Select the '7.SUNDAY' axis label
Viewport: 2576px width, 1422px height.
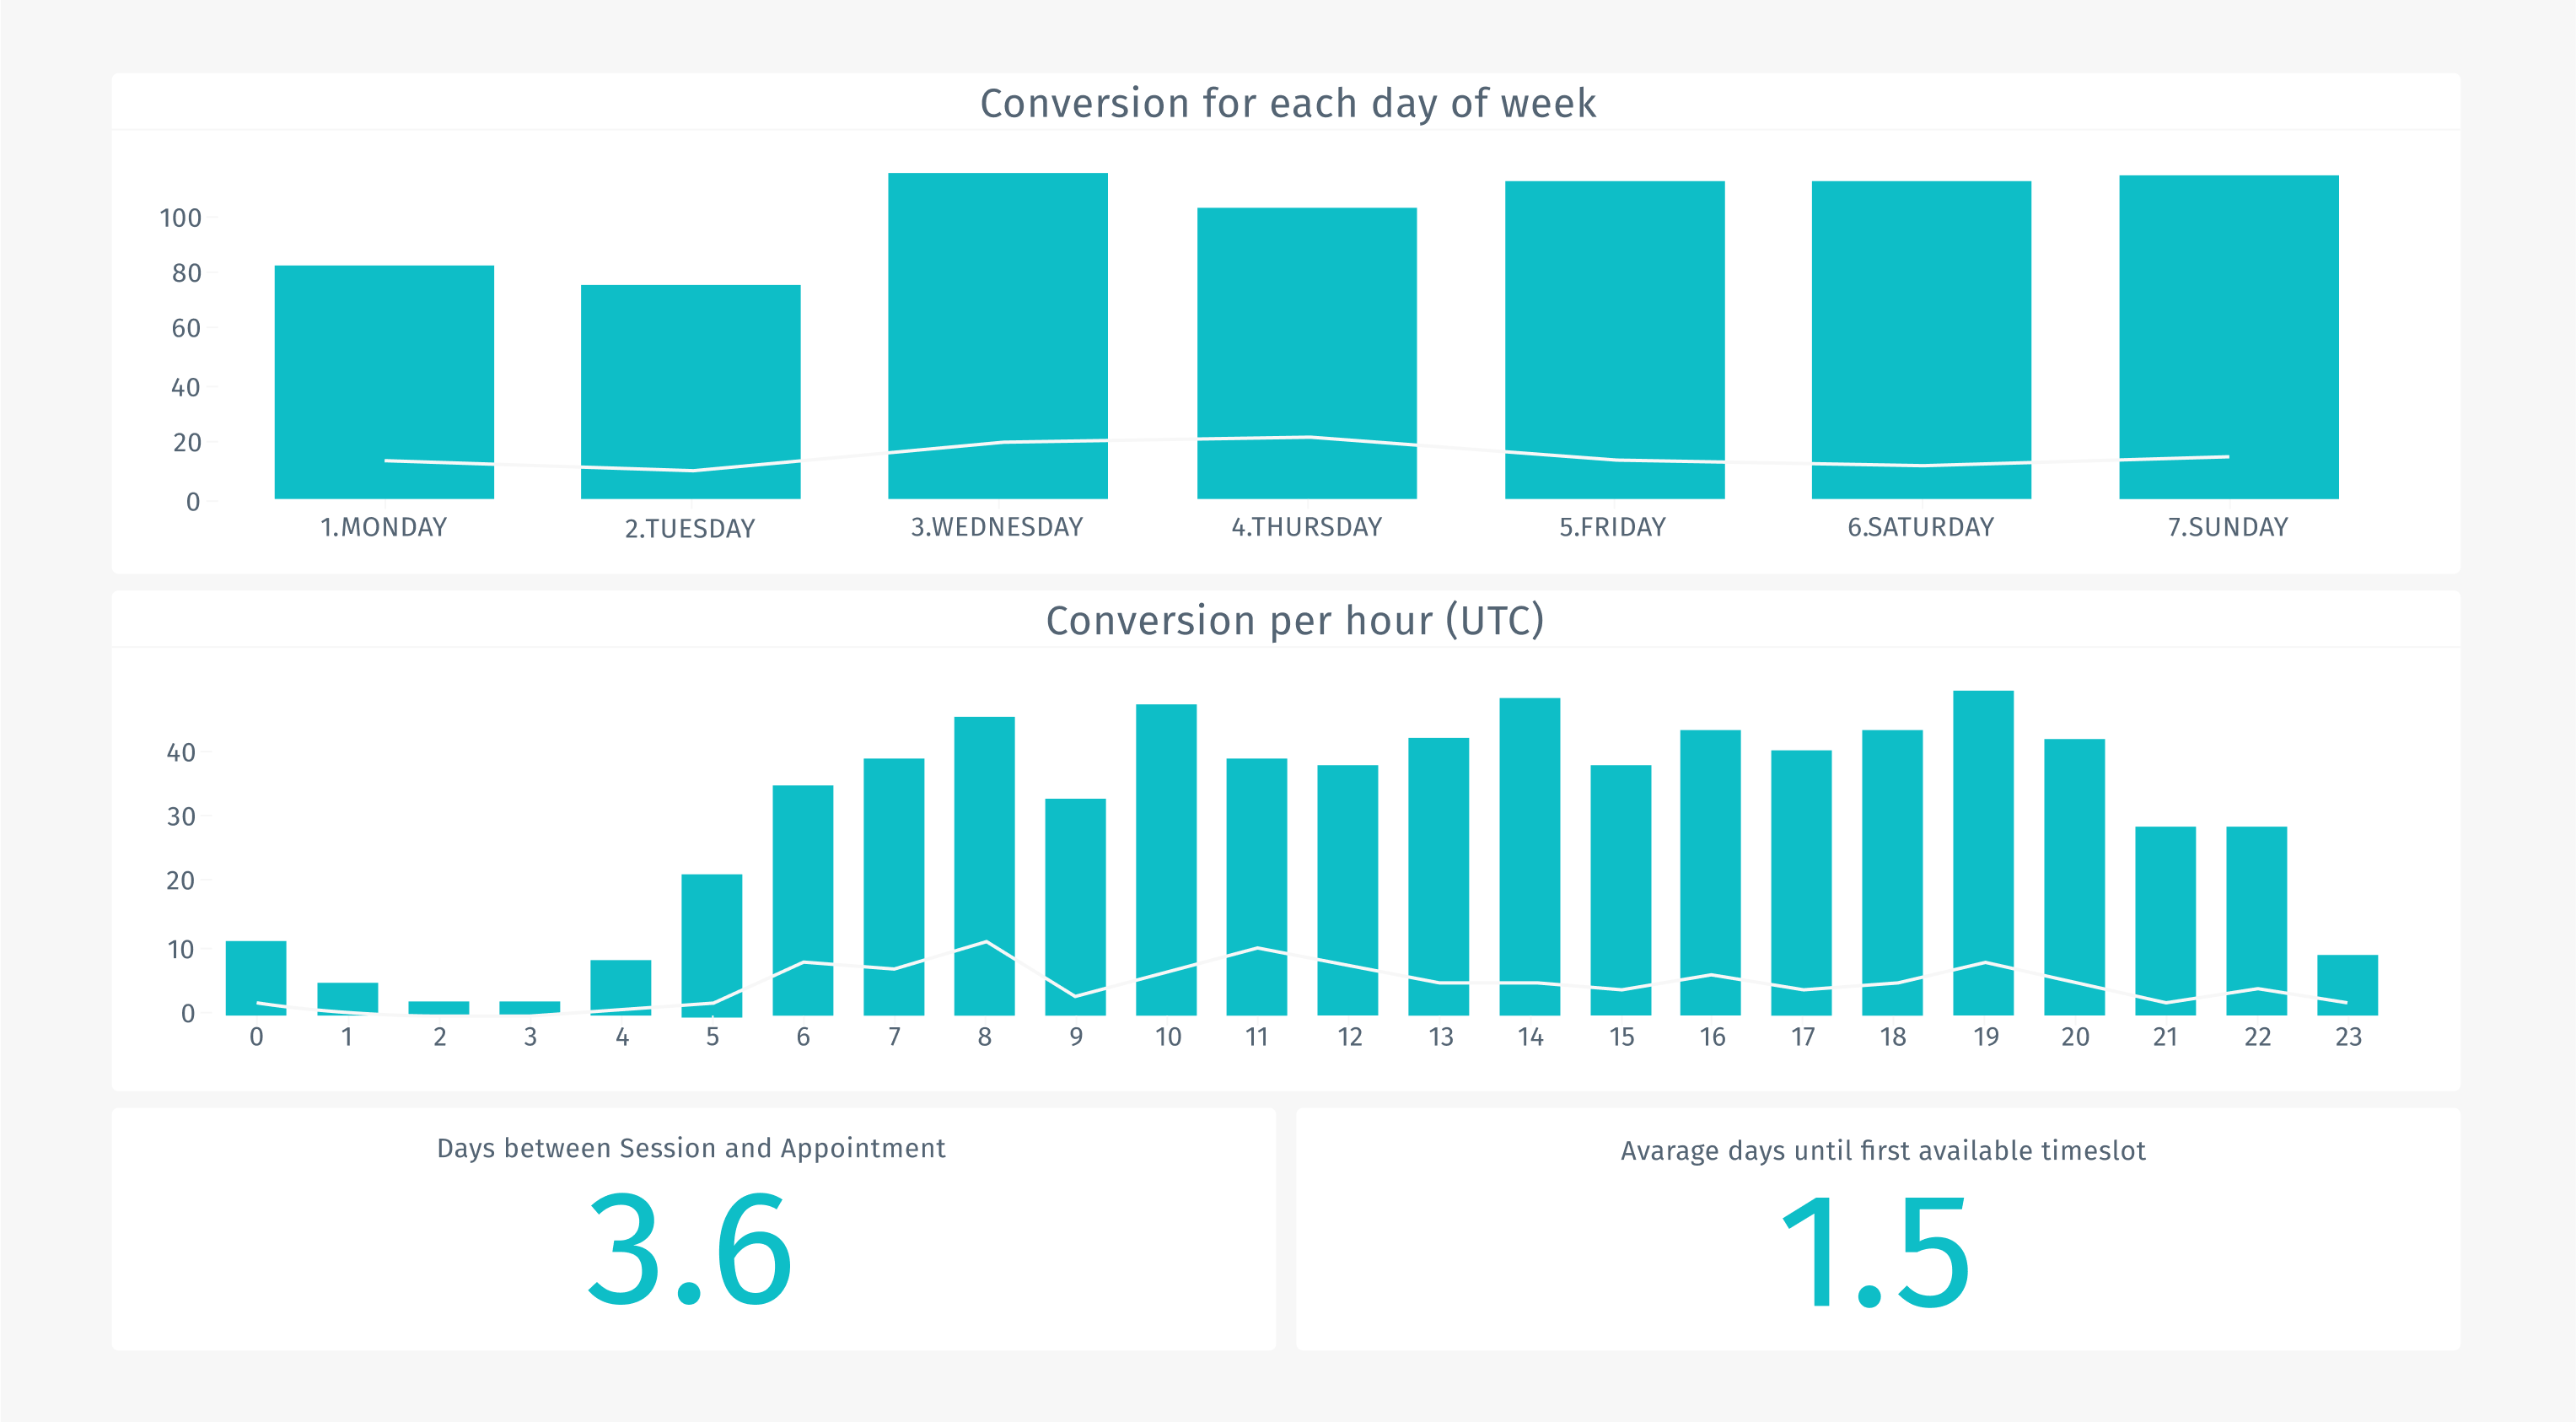click(x=2228, y=527)
